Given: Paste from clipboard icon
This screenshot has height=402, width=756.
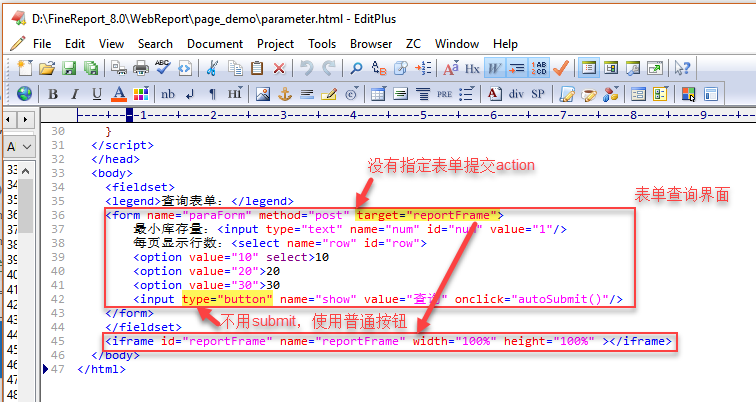Looking at the screenshot, I should pyautogui.click(x=257, y=68).
